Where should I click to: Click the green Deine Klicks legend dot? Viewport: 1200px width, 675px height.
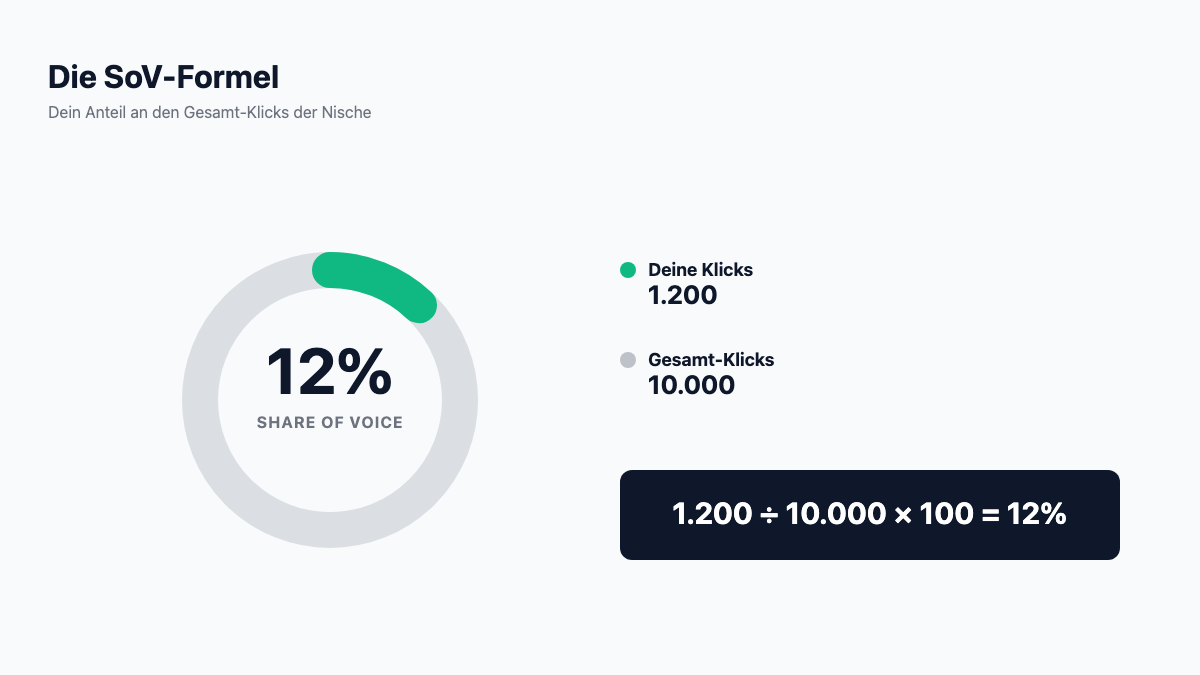628,270
